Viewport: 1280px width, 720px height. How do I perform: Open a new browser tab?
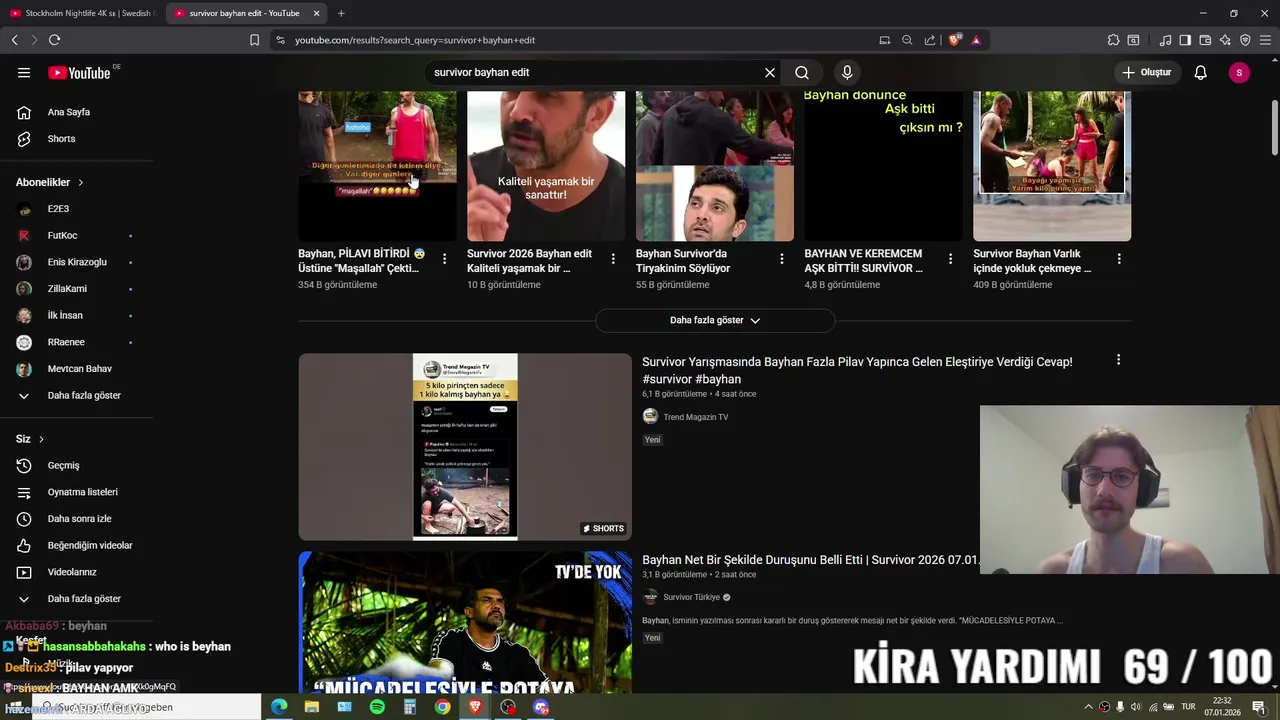coord(341,13)
